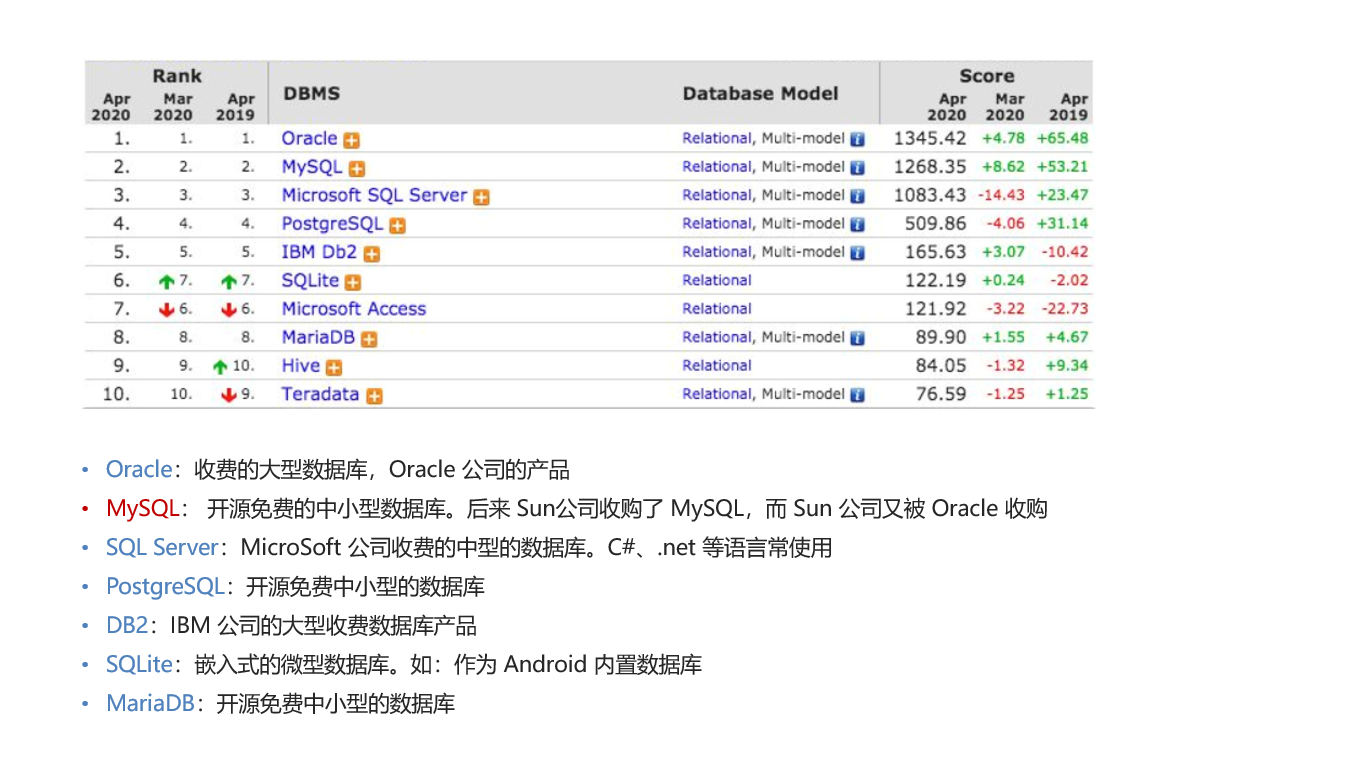
Task: Open the PostgreSQL link in the DBMS column
Action: pyautogui.click(x=332, y=224)
